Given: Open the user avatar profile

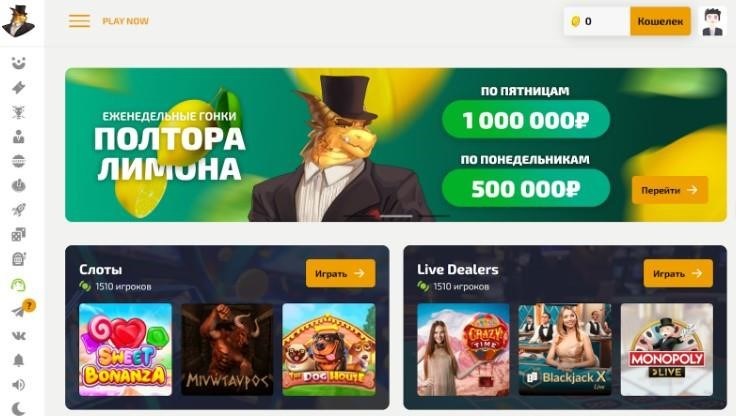Looking at the screenshot, I should click(x=712, y=21).
